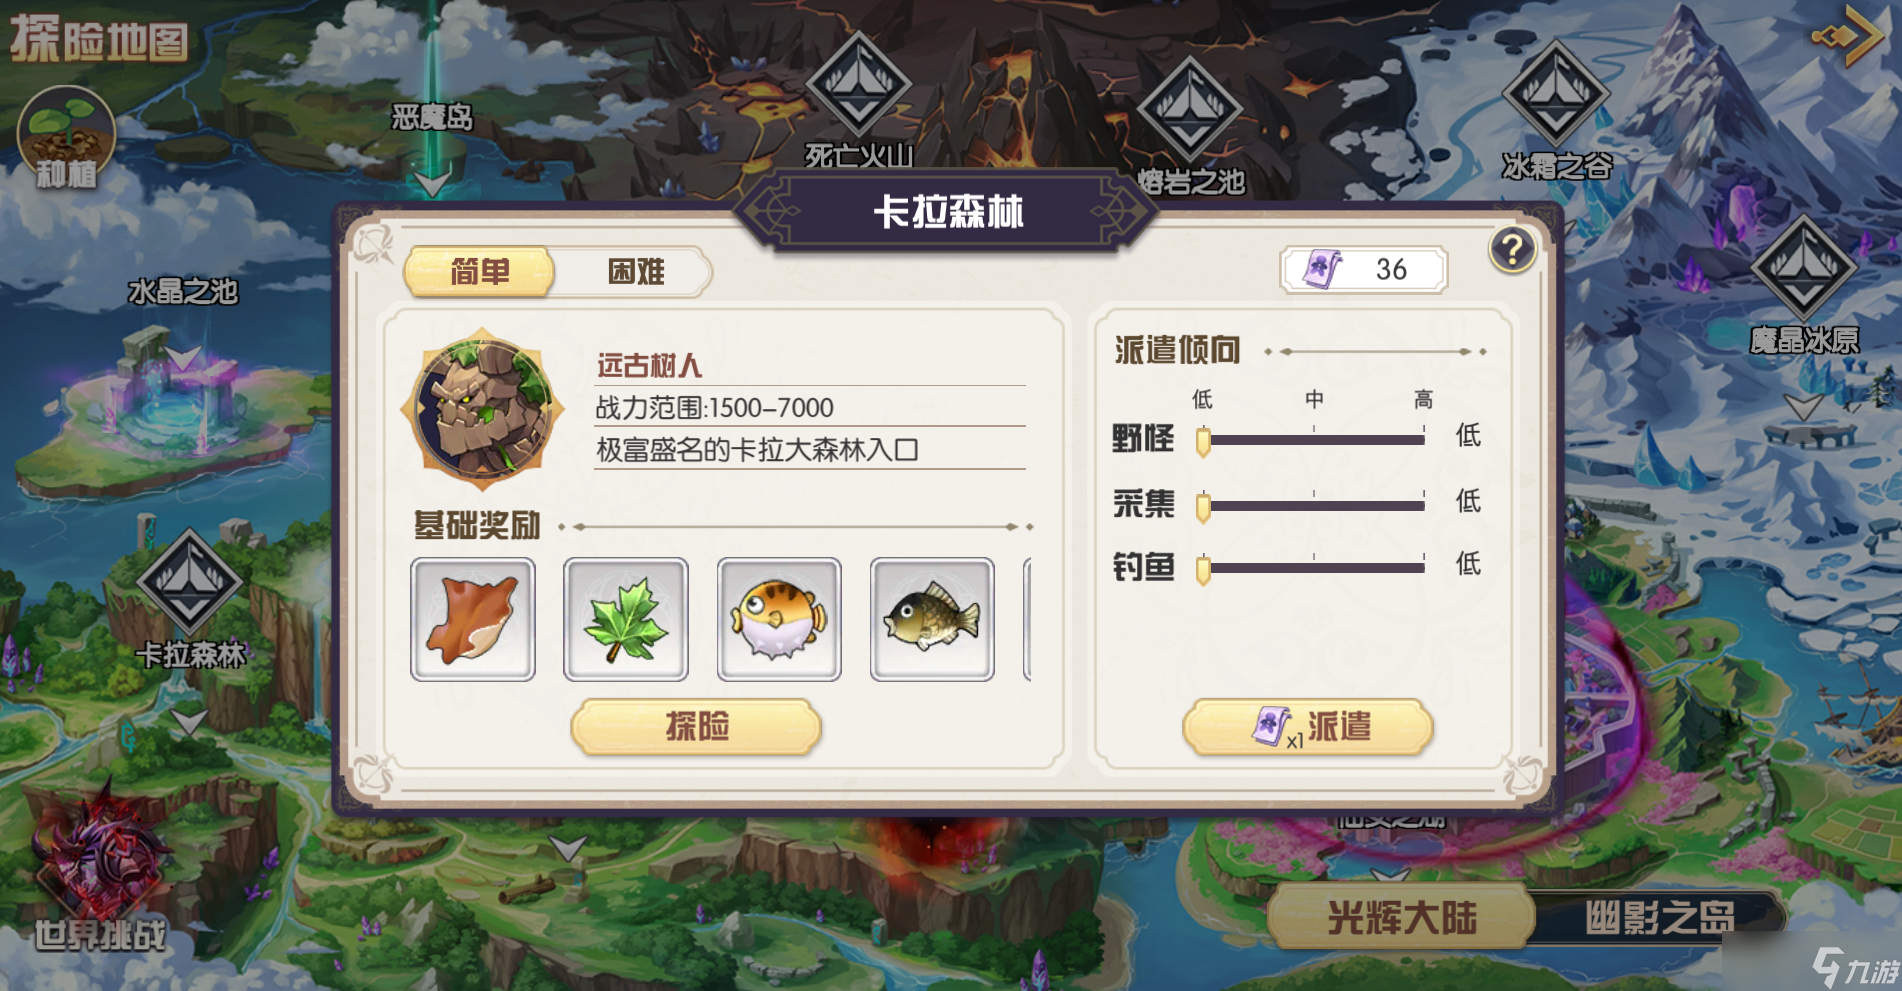1902x991 pixels.
Task: Switch difficulty to 困难
Action: [636, 272]
